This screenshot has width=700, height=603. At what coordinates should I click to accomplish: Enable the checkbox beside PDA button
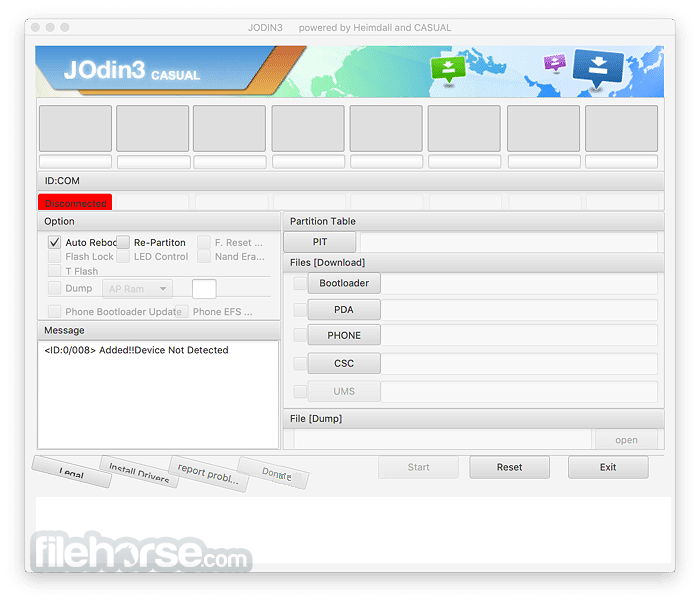300,310
